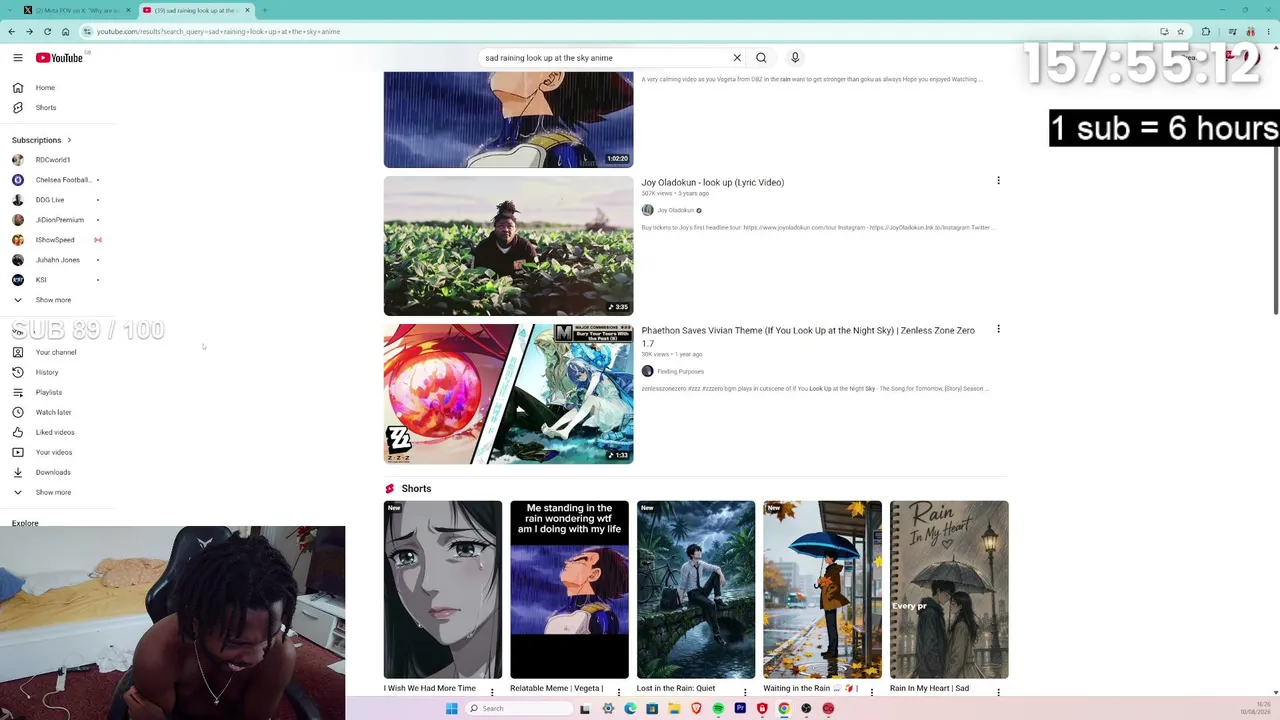
Task: Bookmark this page with the star icon
Action: [x=1180, y=32]
